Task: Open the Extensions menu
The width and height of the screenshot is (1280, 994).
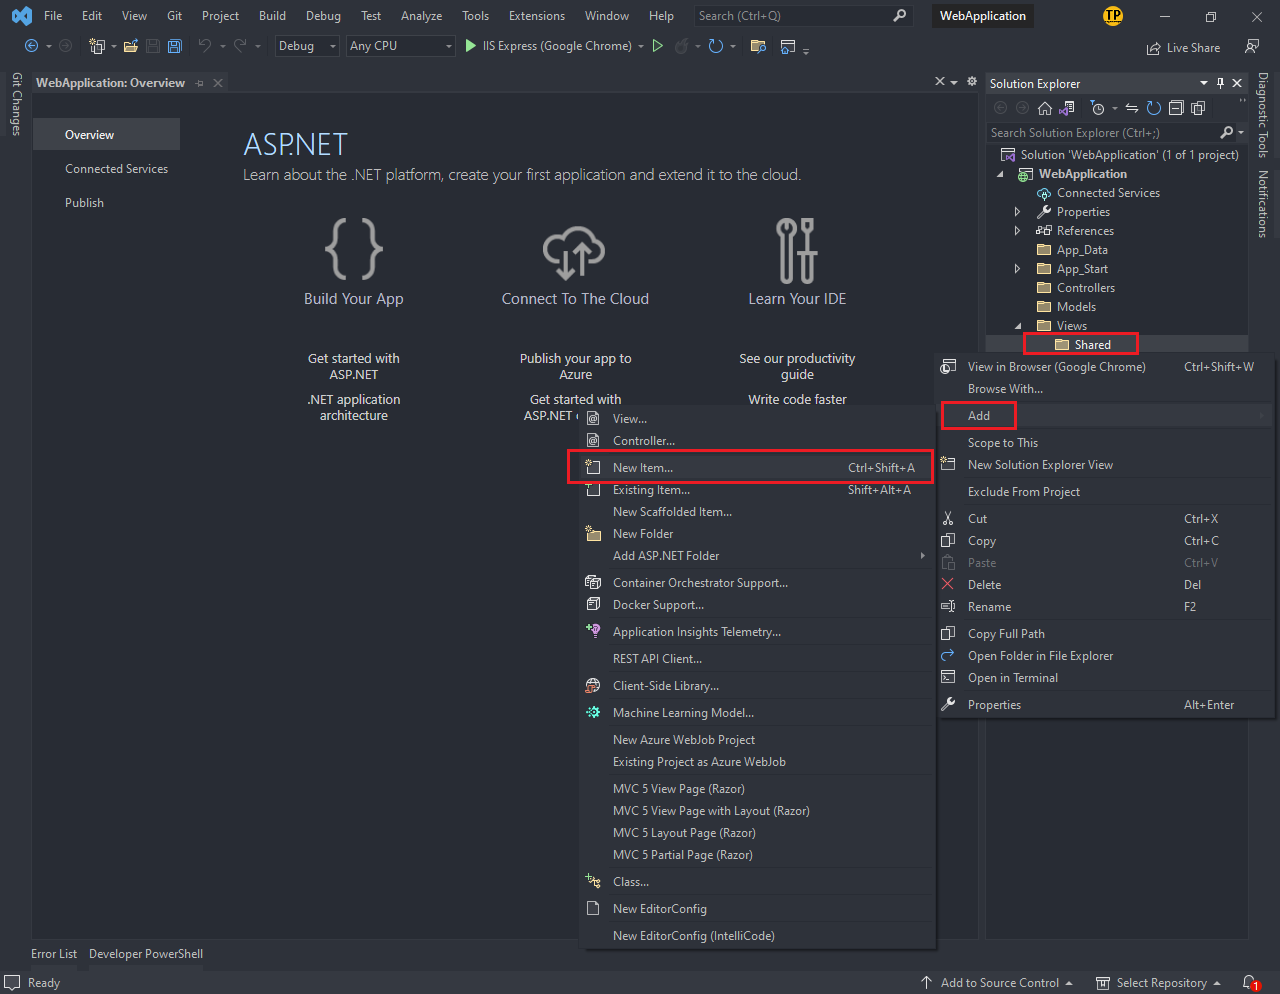Action: point(537,16)
